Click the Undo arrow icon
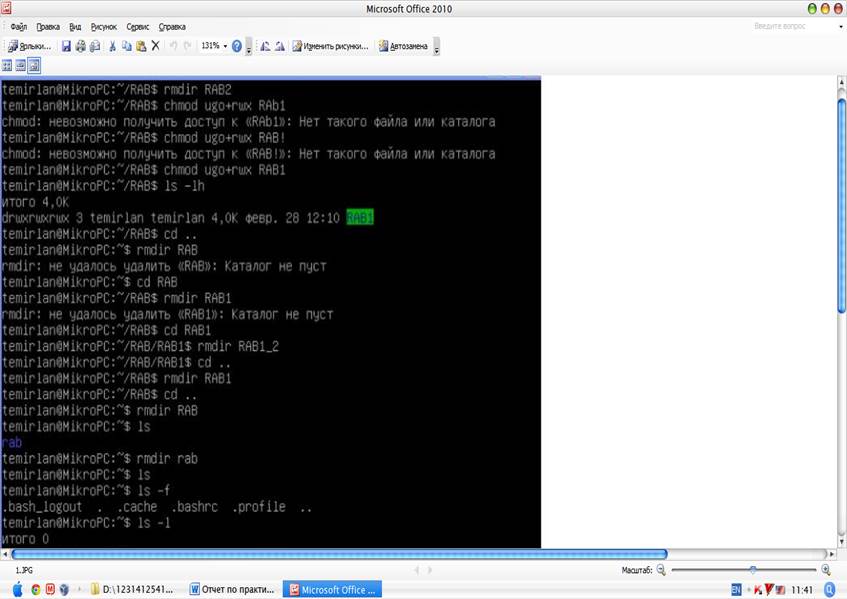Image resolution: width=847 pixels, height=599 pixels. pos(173,46)
